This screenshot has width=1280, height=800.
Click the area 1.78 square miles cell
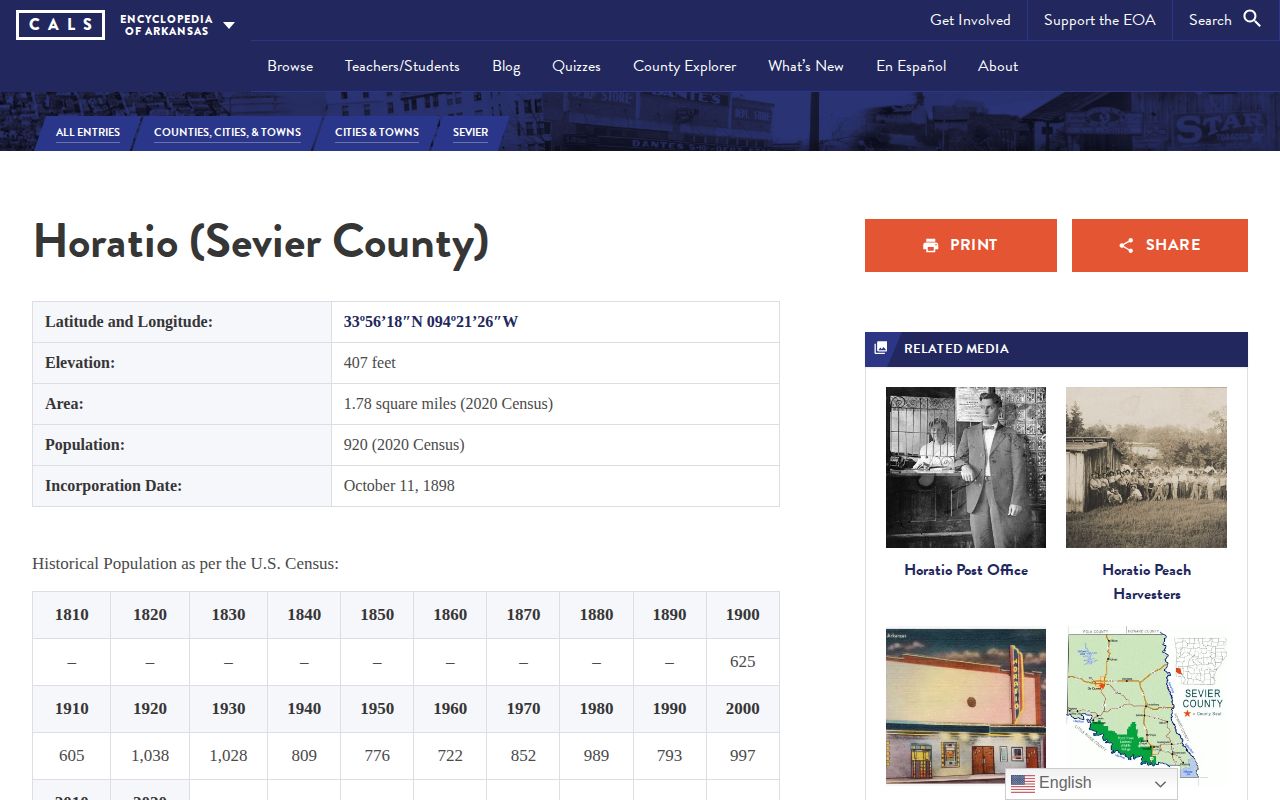(555, 404)
